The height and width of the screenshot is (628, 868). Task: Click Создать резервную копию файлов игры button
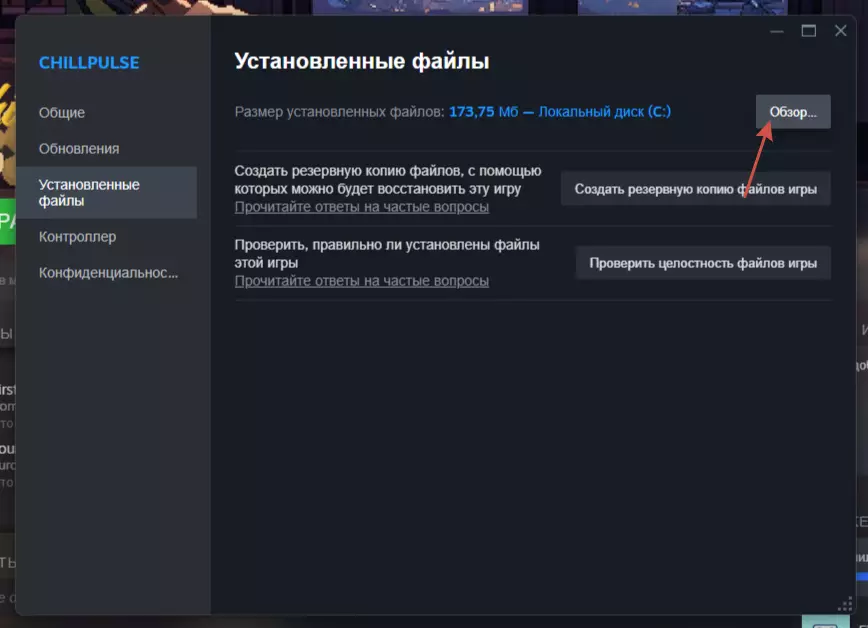point(695,189)
